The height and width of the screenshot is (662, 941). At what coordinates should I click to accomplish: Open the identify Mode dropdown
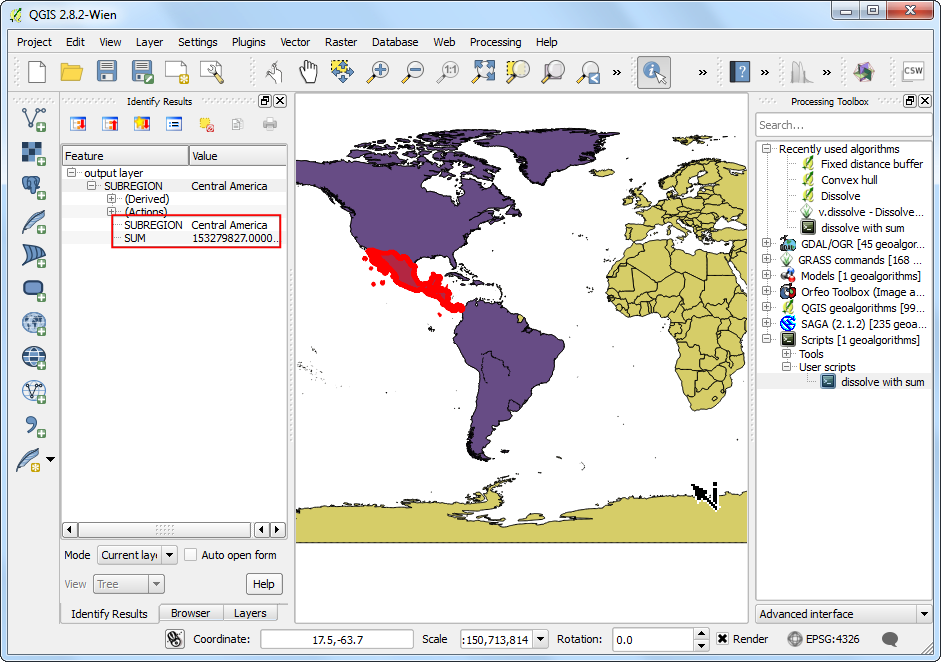pos(170,555)
